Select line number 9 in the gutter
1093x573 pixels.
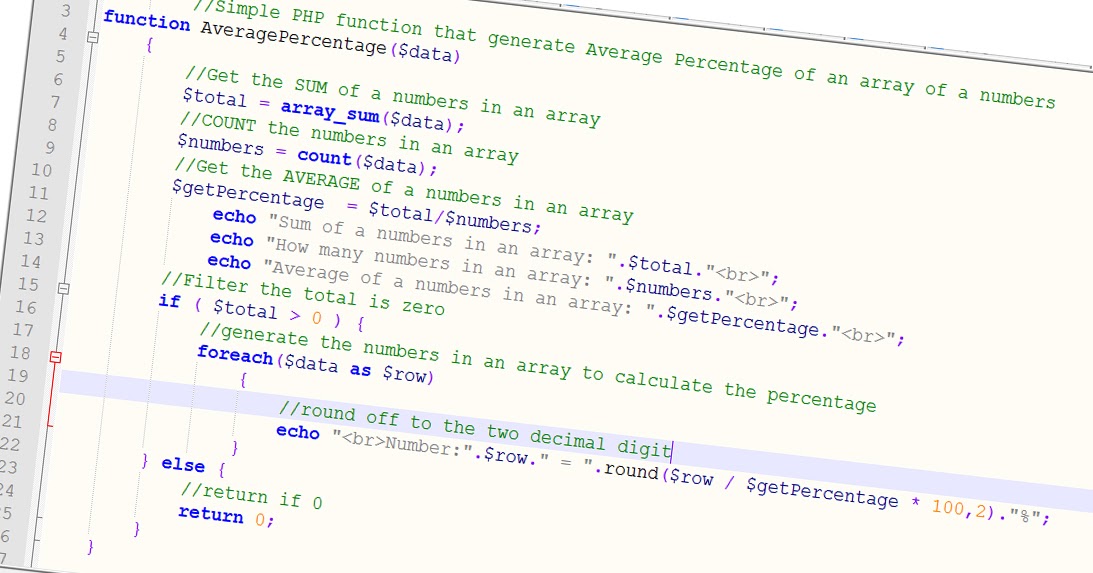(x=50, y=148)
